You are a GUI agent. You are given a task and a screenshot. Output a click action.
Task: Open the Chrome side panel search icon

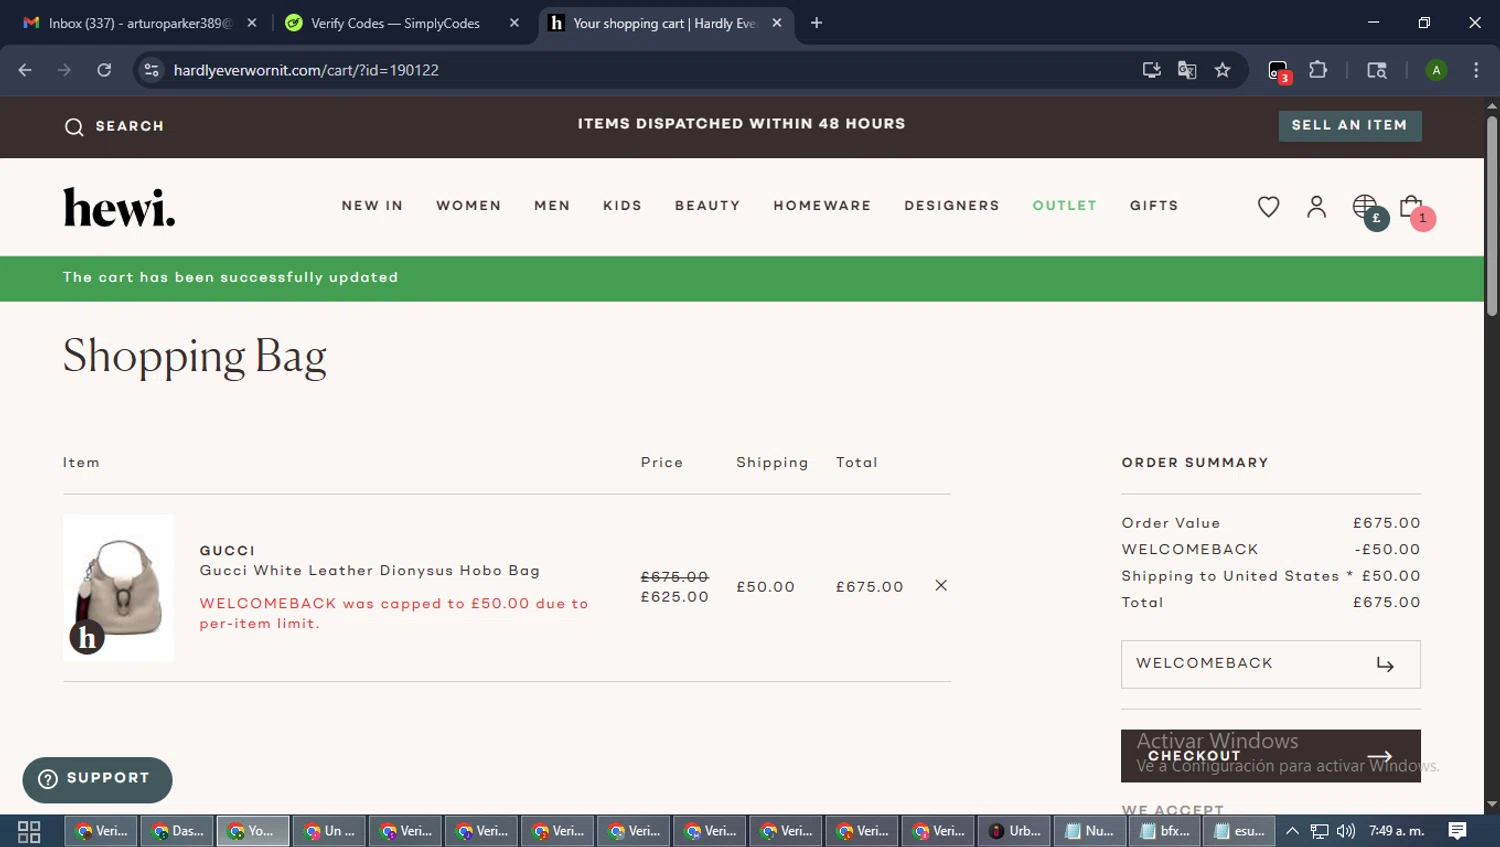pos(1377,70)
